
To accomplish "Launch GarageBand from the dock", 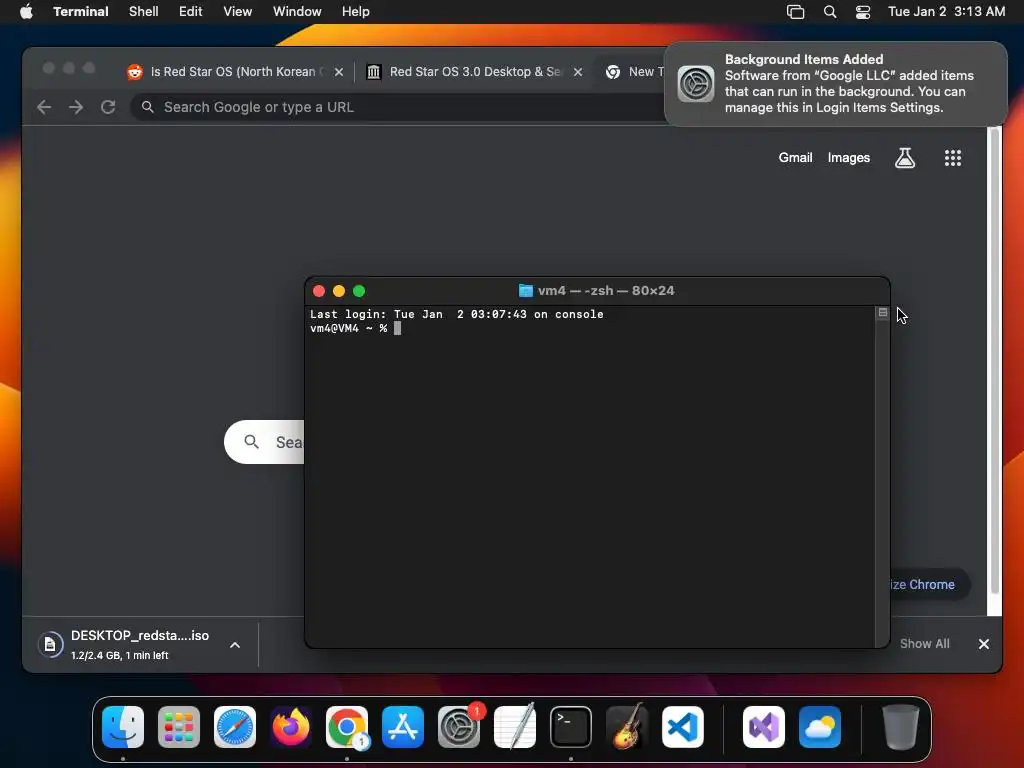I will (627, 727).
